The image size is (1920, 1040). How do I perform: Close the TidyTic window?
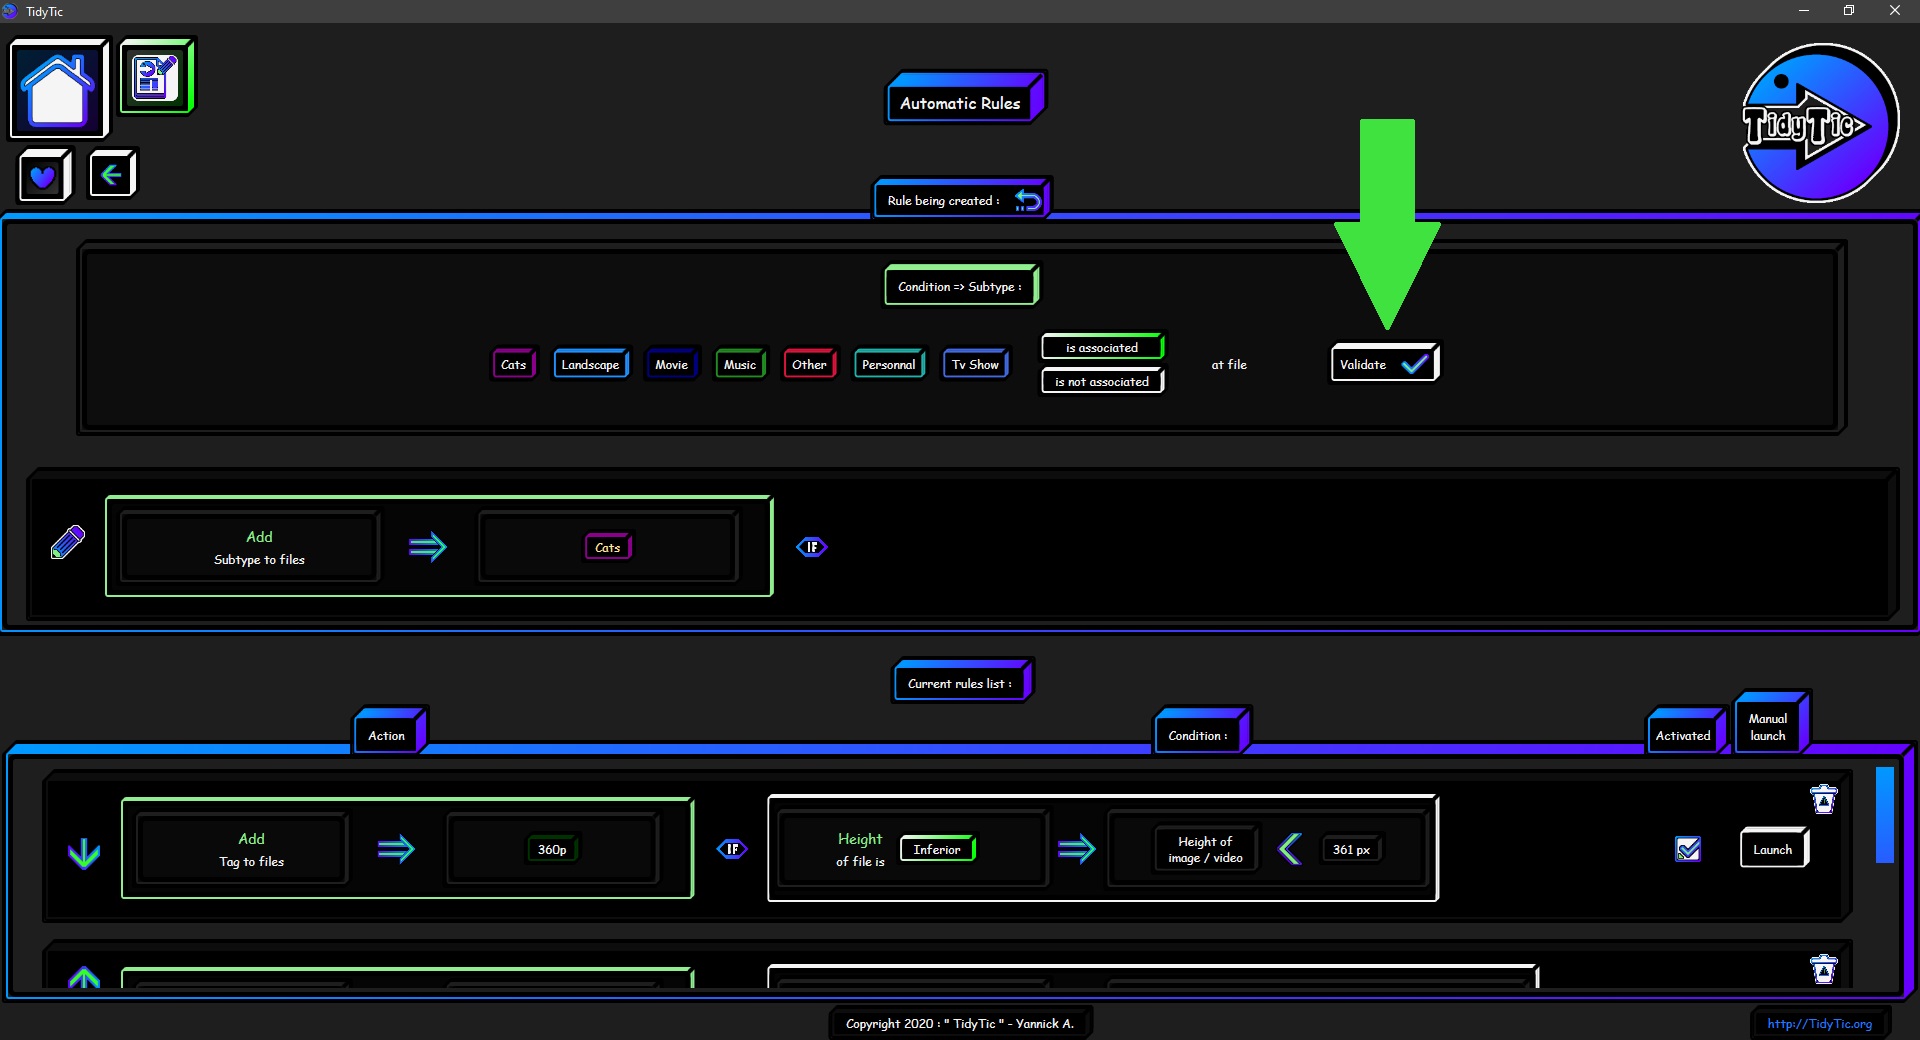pyautogui.click(x=1895, y=11)
